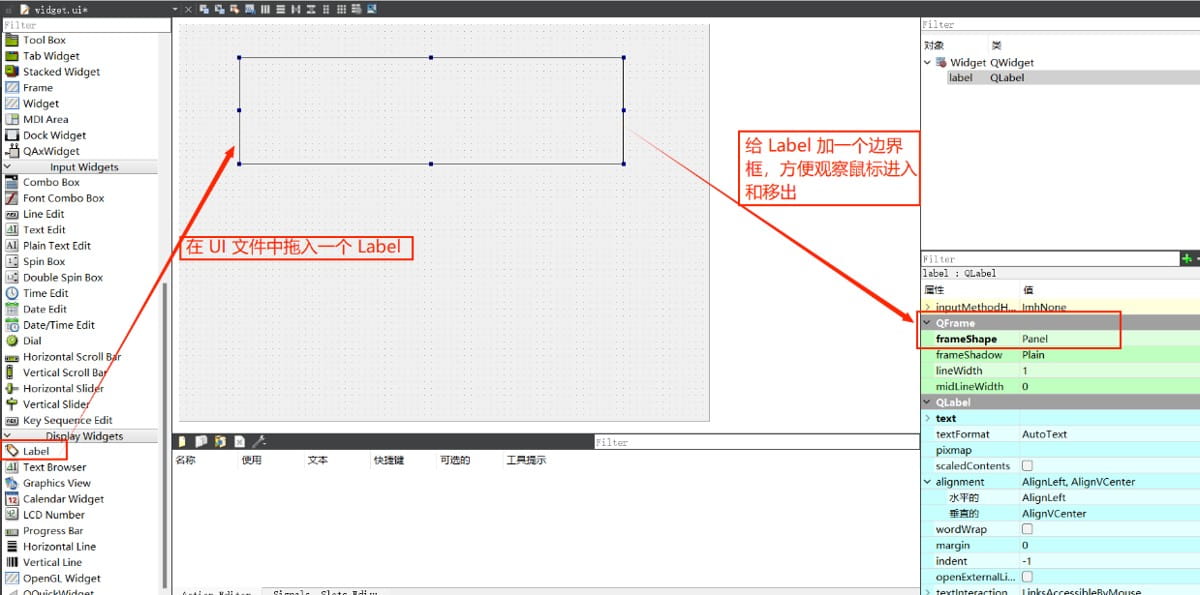Collapse the QFrame property group
The height and width of the screenshot is (595, 1200).
coord(927,323)
